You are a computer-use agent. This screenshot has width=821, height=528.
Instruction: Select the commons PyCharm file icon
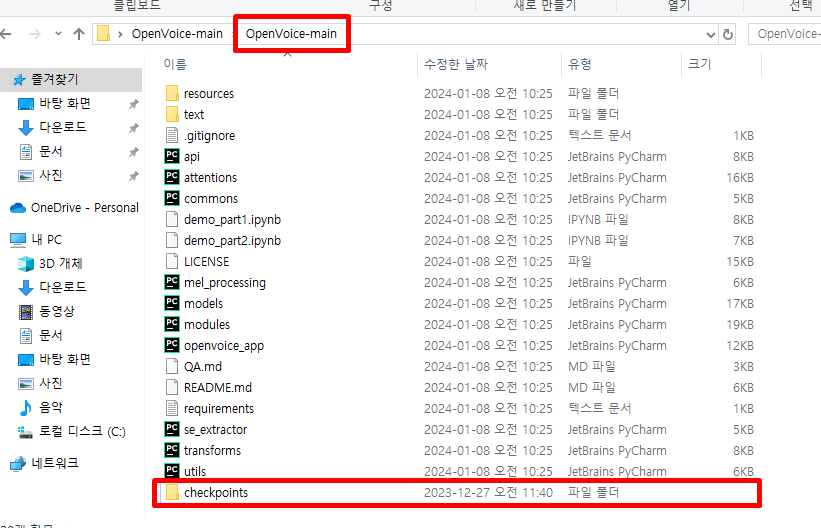coord(172,198)
